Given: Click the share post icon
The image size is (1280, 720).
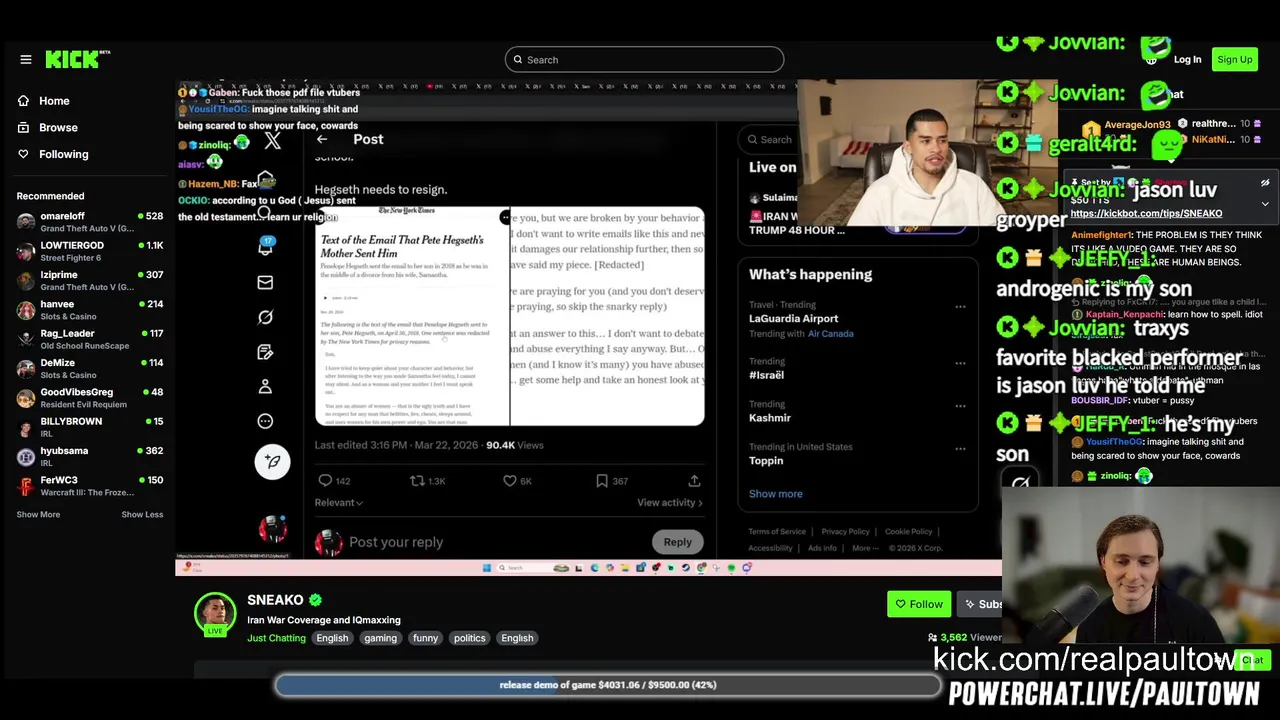Looking at the screenshot, I should 694,481.
